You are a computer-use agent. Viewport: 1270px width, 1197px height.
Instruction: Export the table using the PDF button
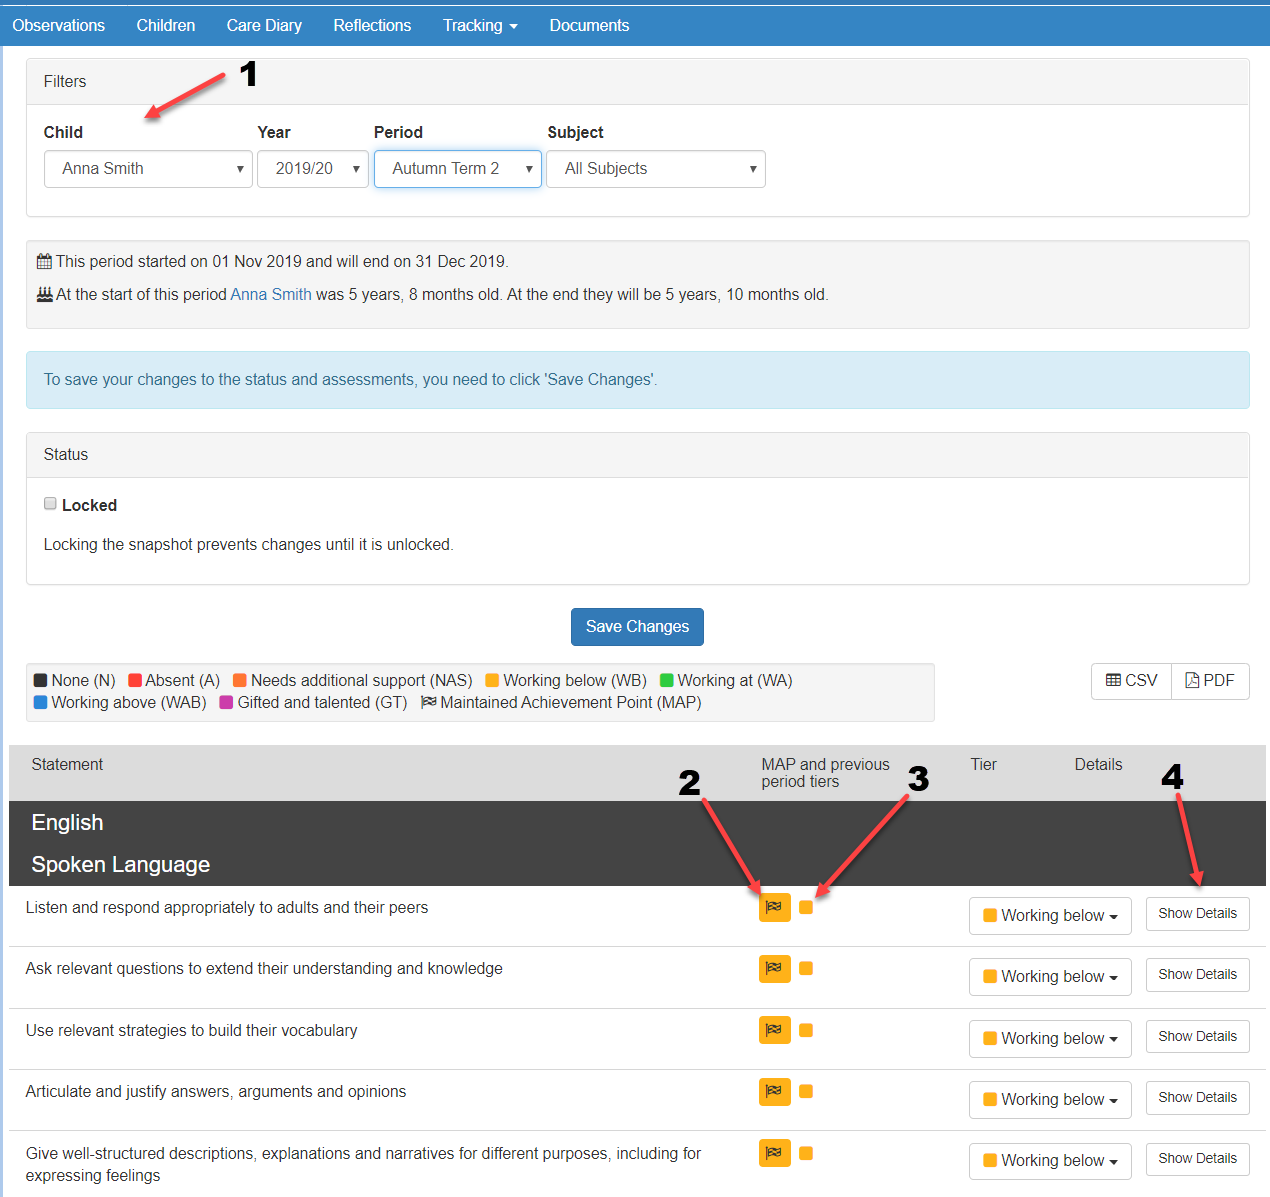(1210, 681)
